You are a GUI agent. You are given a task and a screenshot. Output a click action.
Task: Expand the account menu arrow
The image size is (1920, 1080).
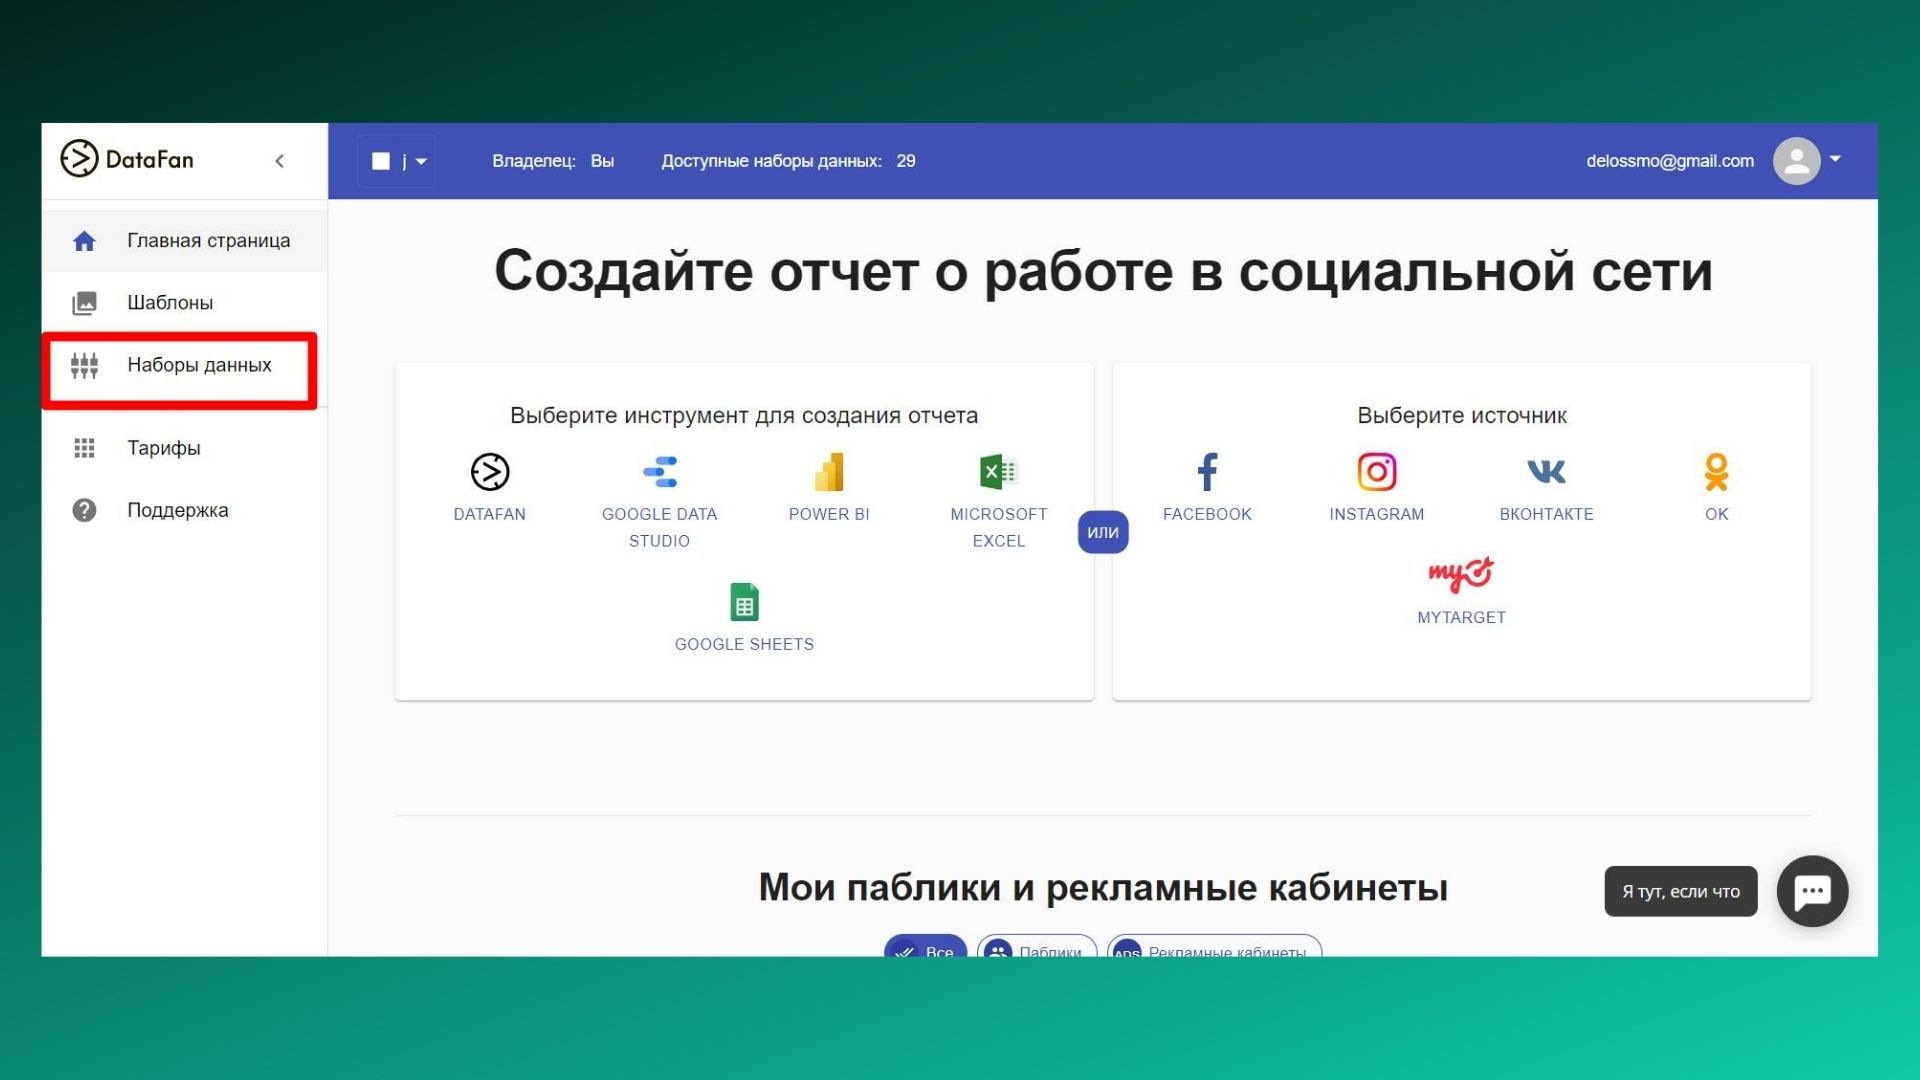pyautogui.click(x=1835, y=159)
